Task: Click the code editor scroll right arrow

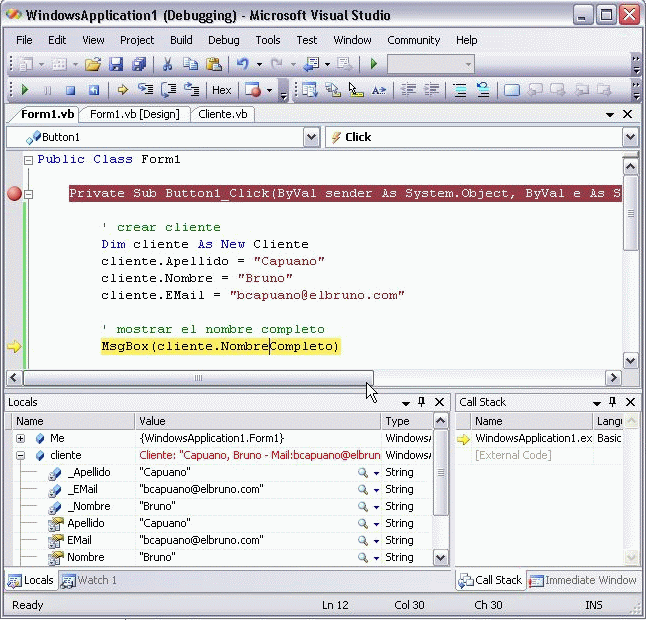Action: 613,377
